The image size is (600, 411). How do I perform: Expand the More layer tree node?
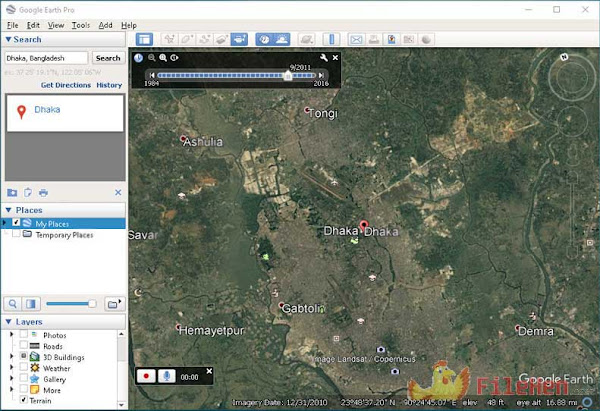click(x=11, y=390)
